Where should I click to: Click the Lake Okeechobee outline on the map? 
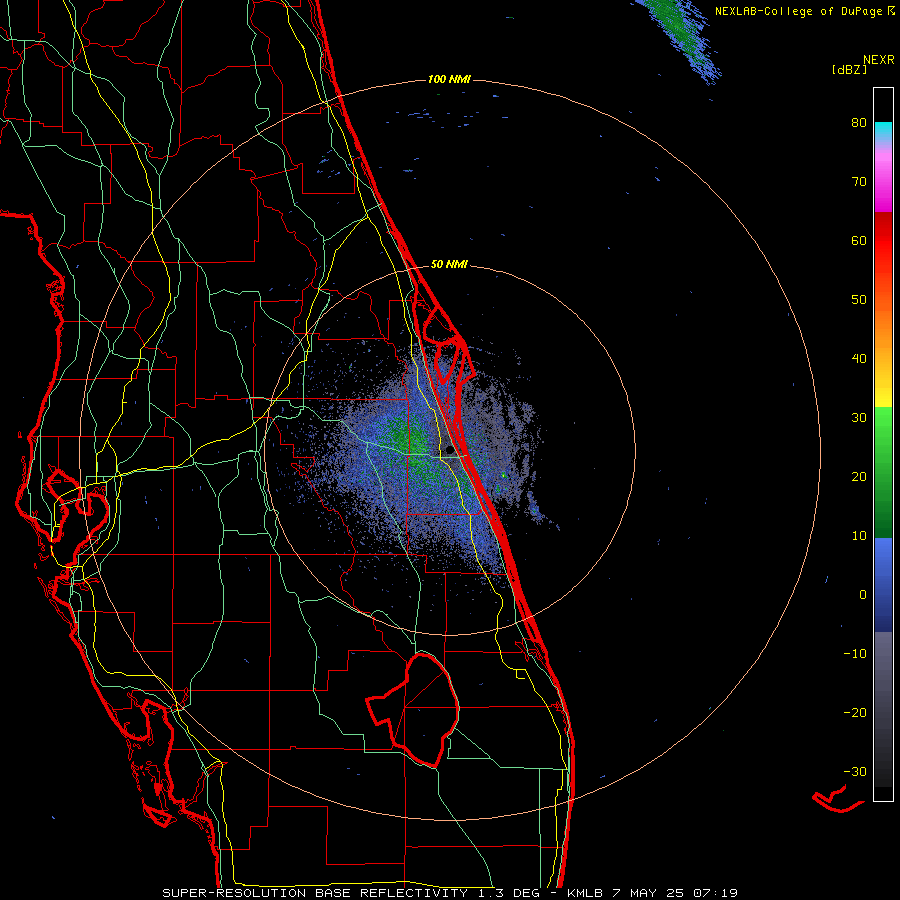413,711
